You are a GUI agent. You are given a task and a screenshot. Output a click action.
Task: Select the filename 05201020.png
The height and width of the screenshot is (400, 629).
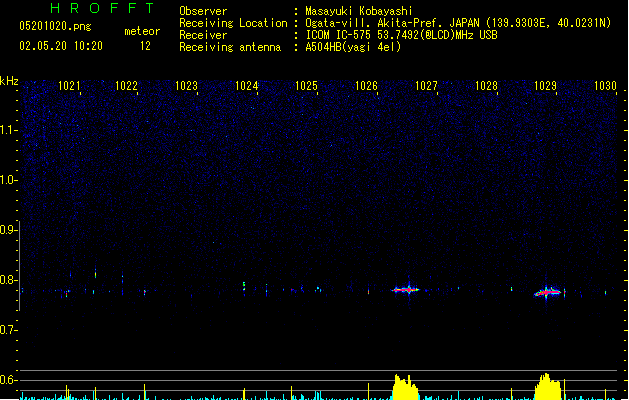[55, 26]
